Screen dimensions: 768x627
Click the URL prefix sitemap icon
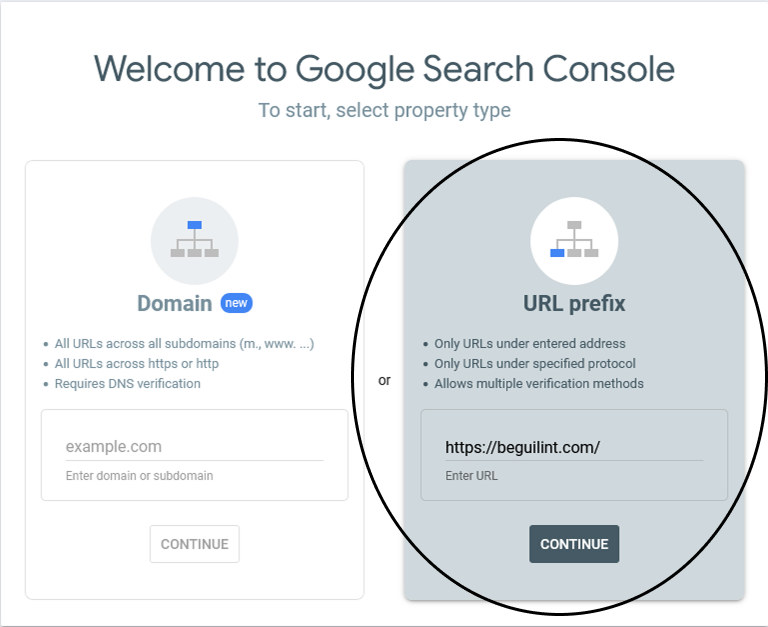[574, 240]
